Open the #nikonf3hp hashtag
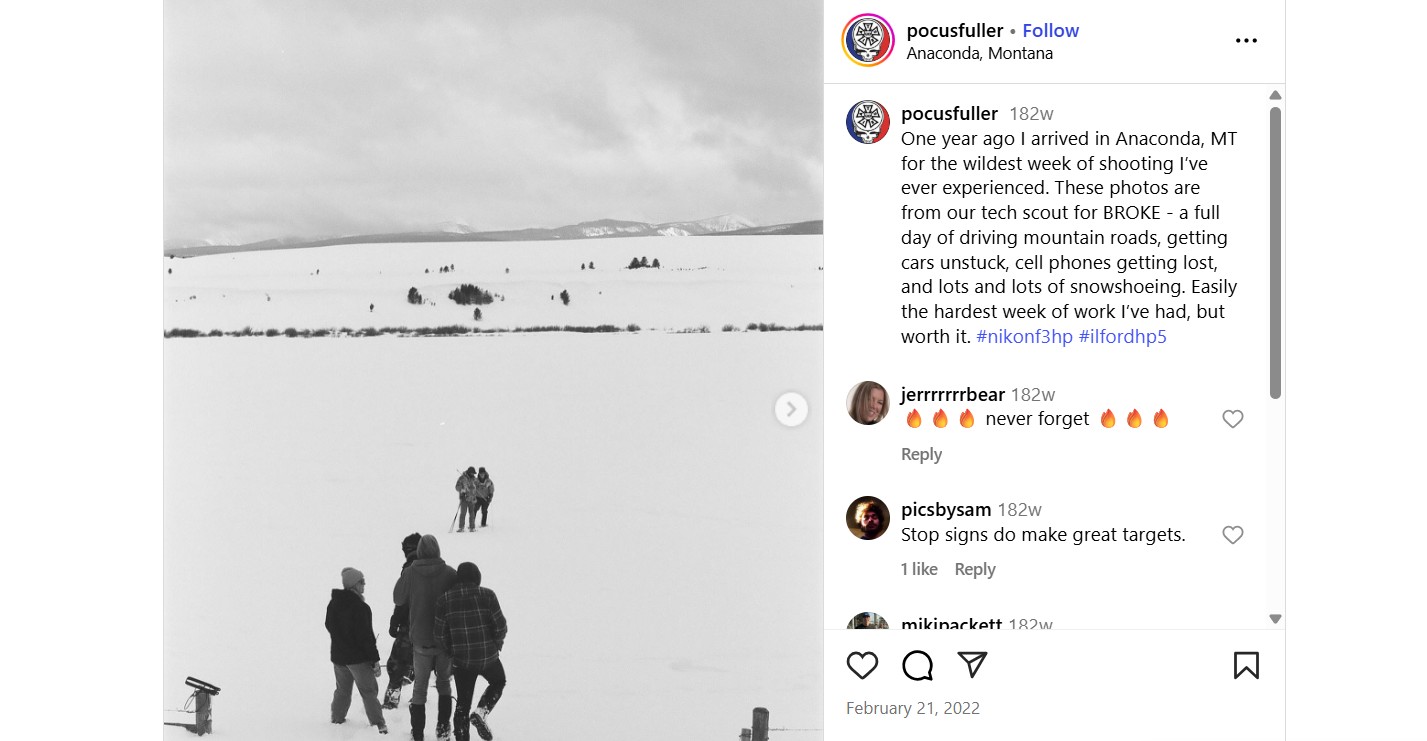1427x741 pixels. pos(1024,337)
